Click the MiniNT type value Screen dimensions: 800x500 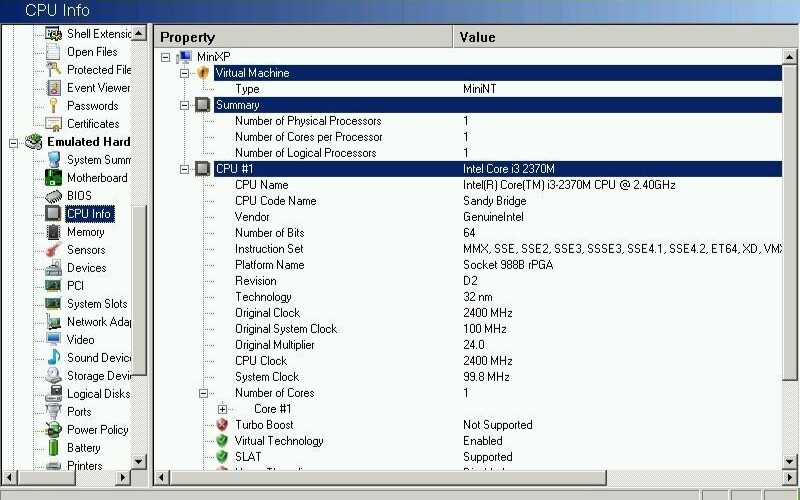(x=480, y=89)
